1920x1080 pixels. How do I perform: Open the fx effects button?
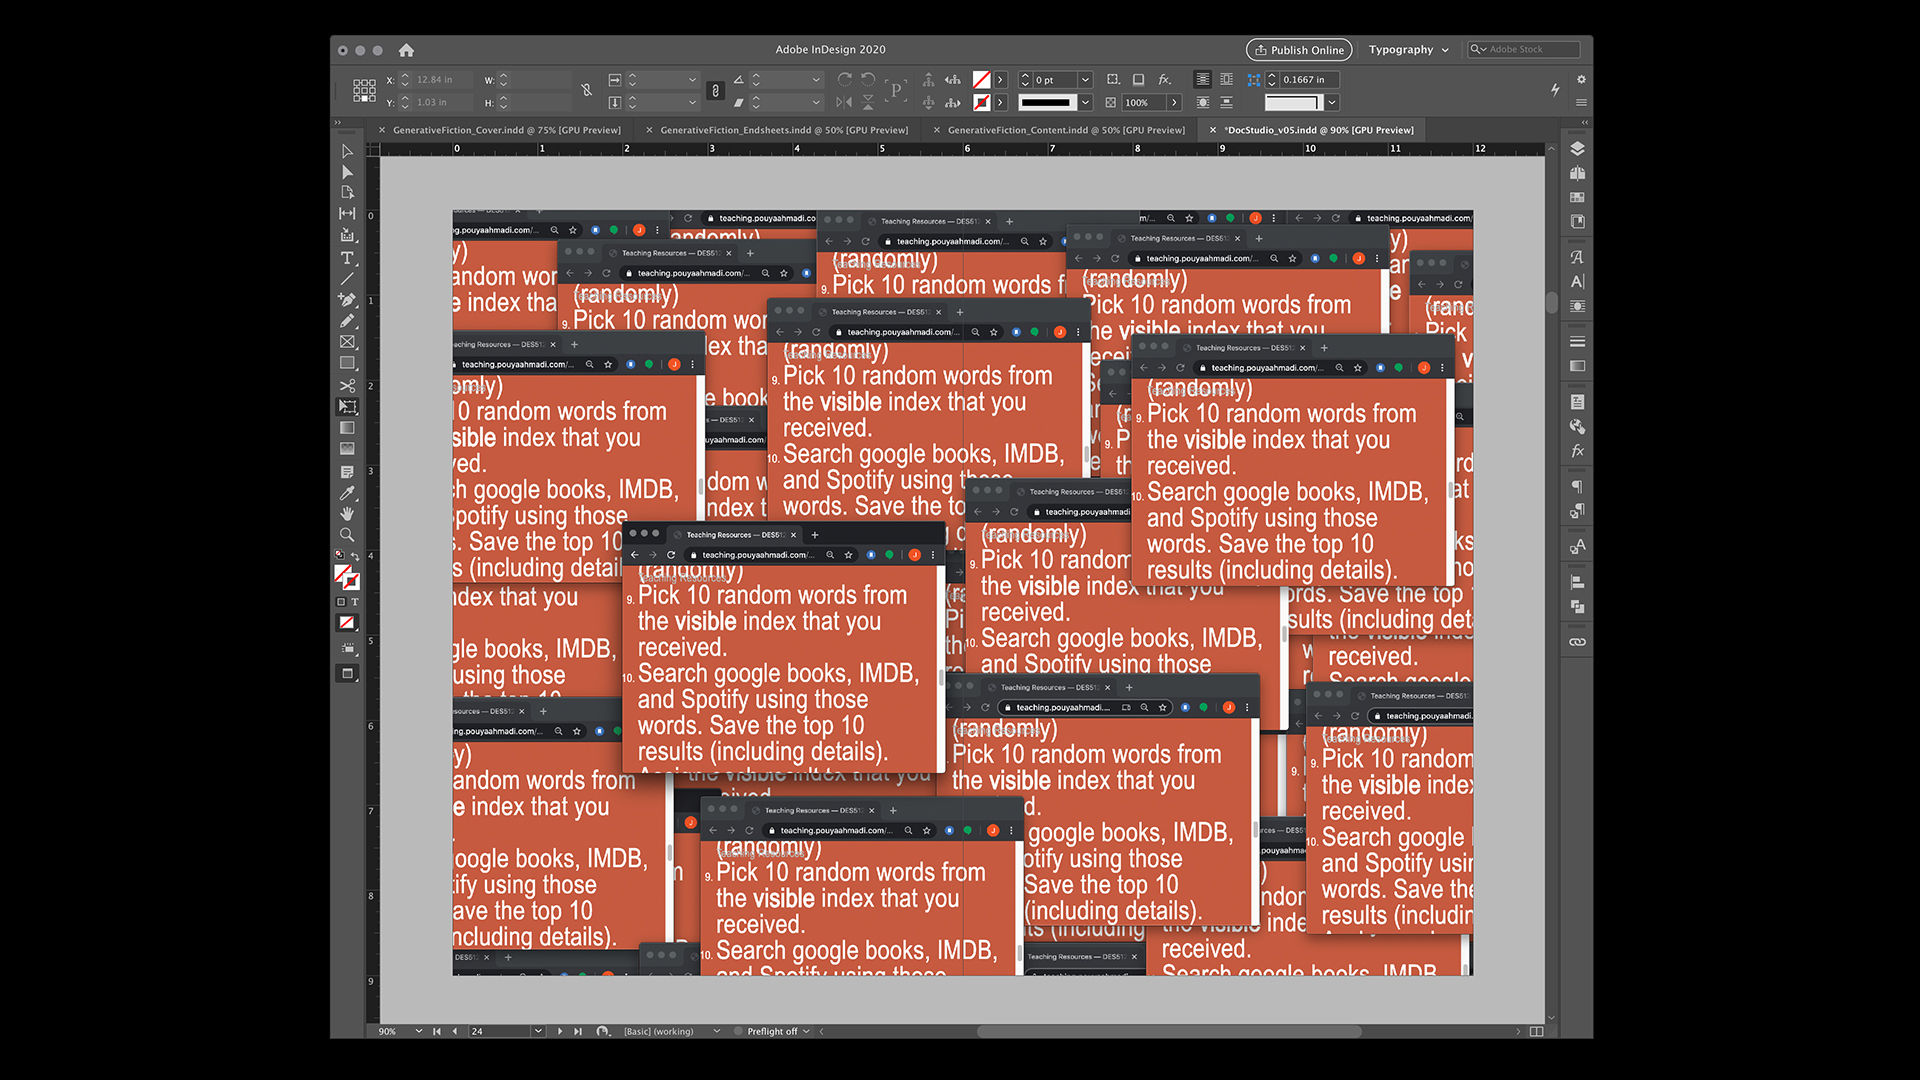pos(1165,79)
